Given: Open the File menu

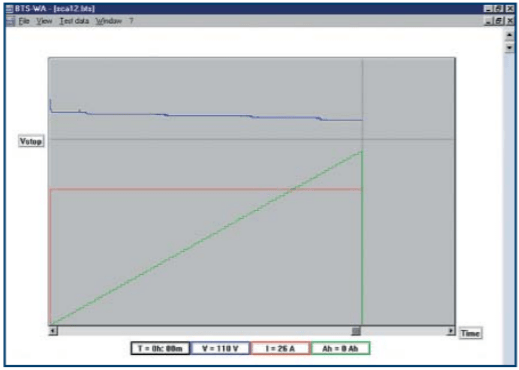Looking at the screenshot, I should point(24,21).
